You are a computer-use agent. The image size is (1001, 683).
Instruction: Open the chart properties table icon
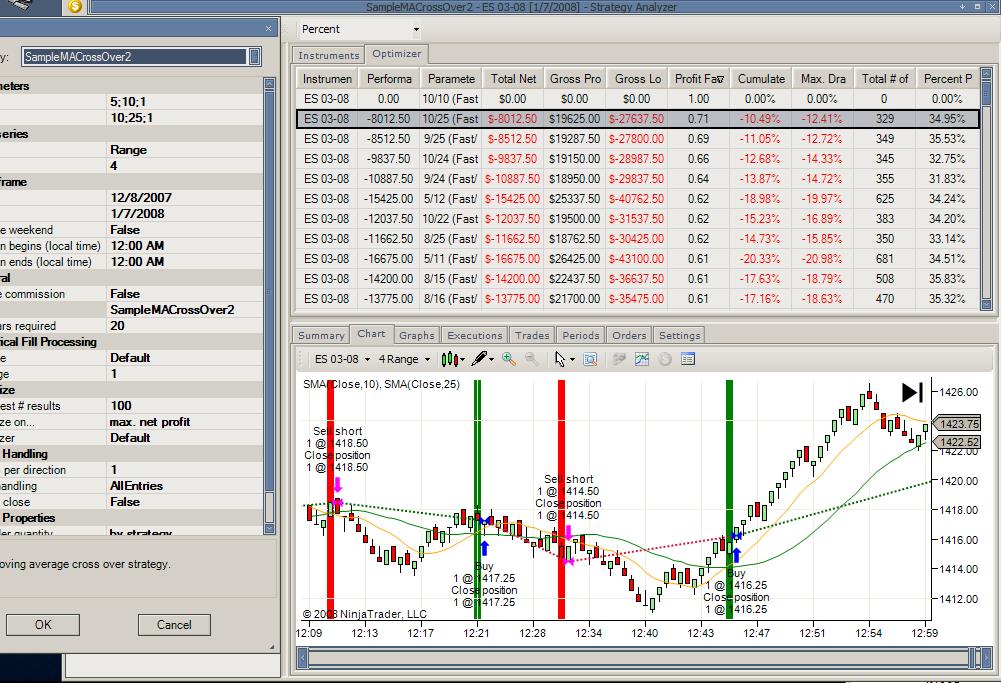click(x=688, y=359)
